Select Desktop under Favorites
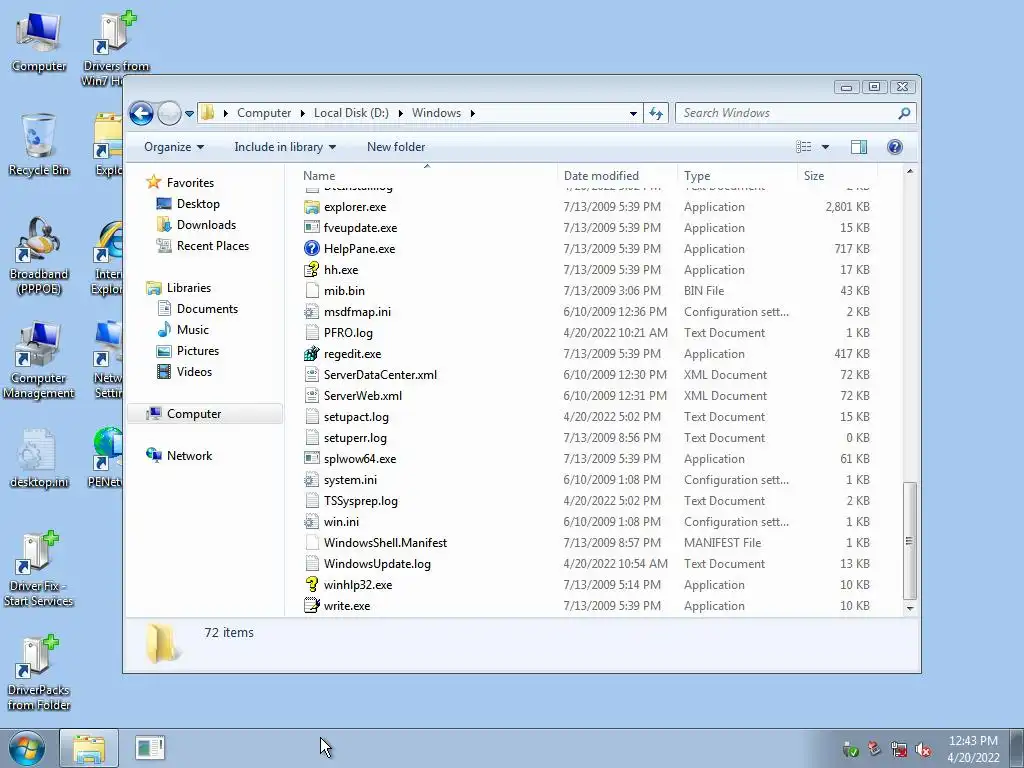Viewport: 1024px width, 768px height. coord(198,204)
